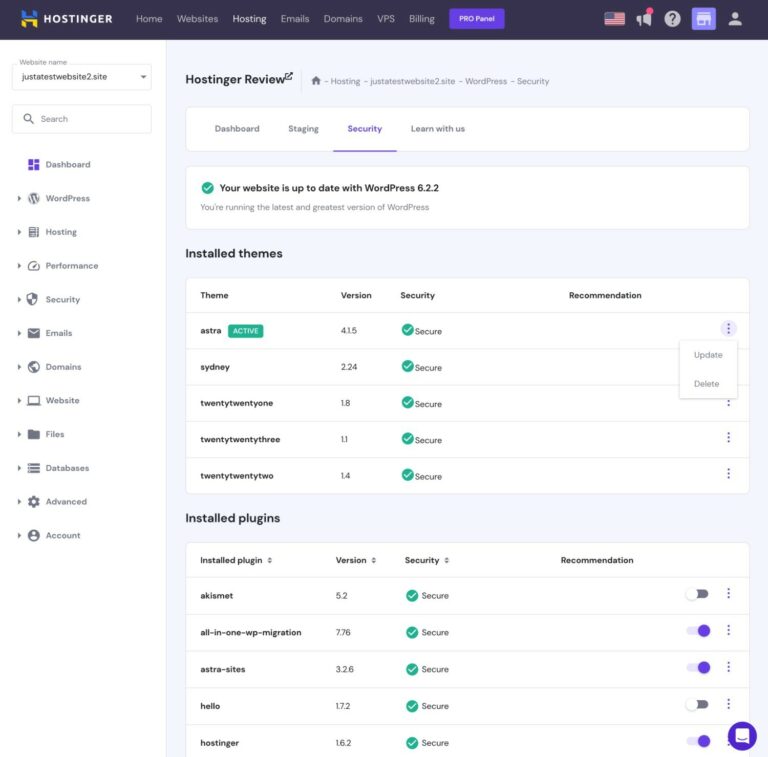Image resolution: width=768 pixels, height=757 pixels.
Task: Click the Hosting server icon in sidebar
Action: pos(33,232)
